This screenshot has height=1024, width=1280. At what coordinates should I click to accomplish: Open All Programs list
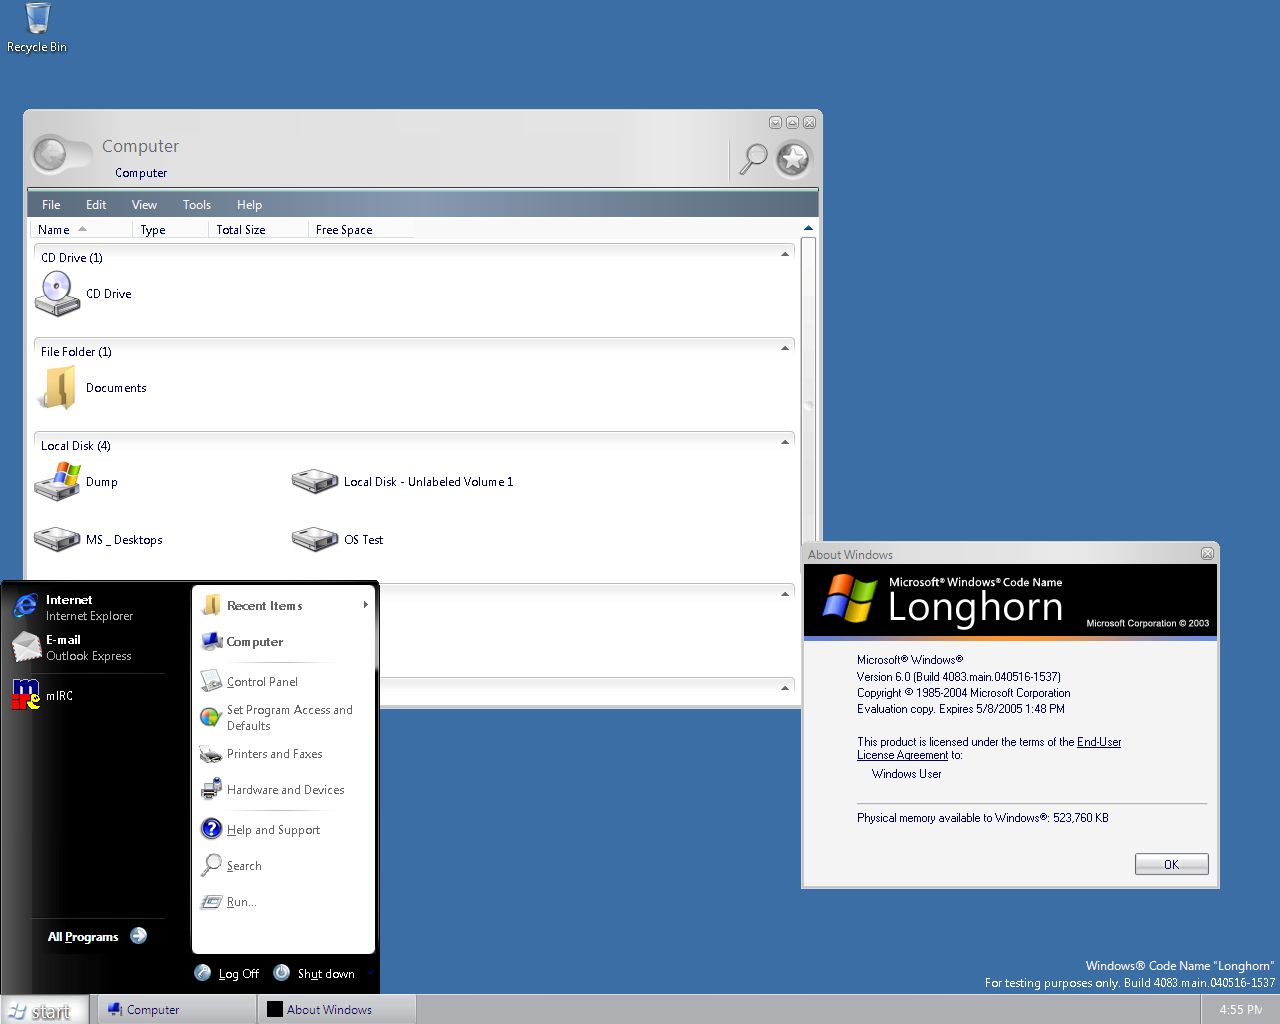(x=97, y=936)
